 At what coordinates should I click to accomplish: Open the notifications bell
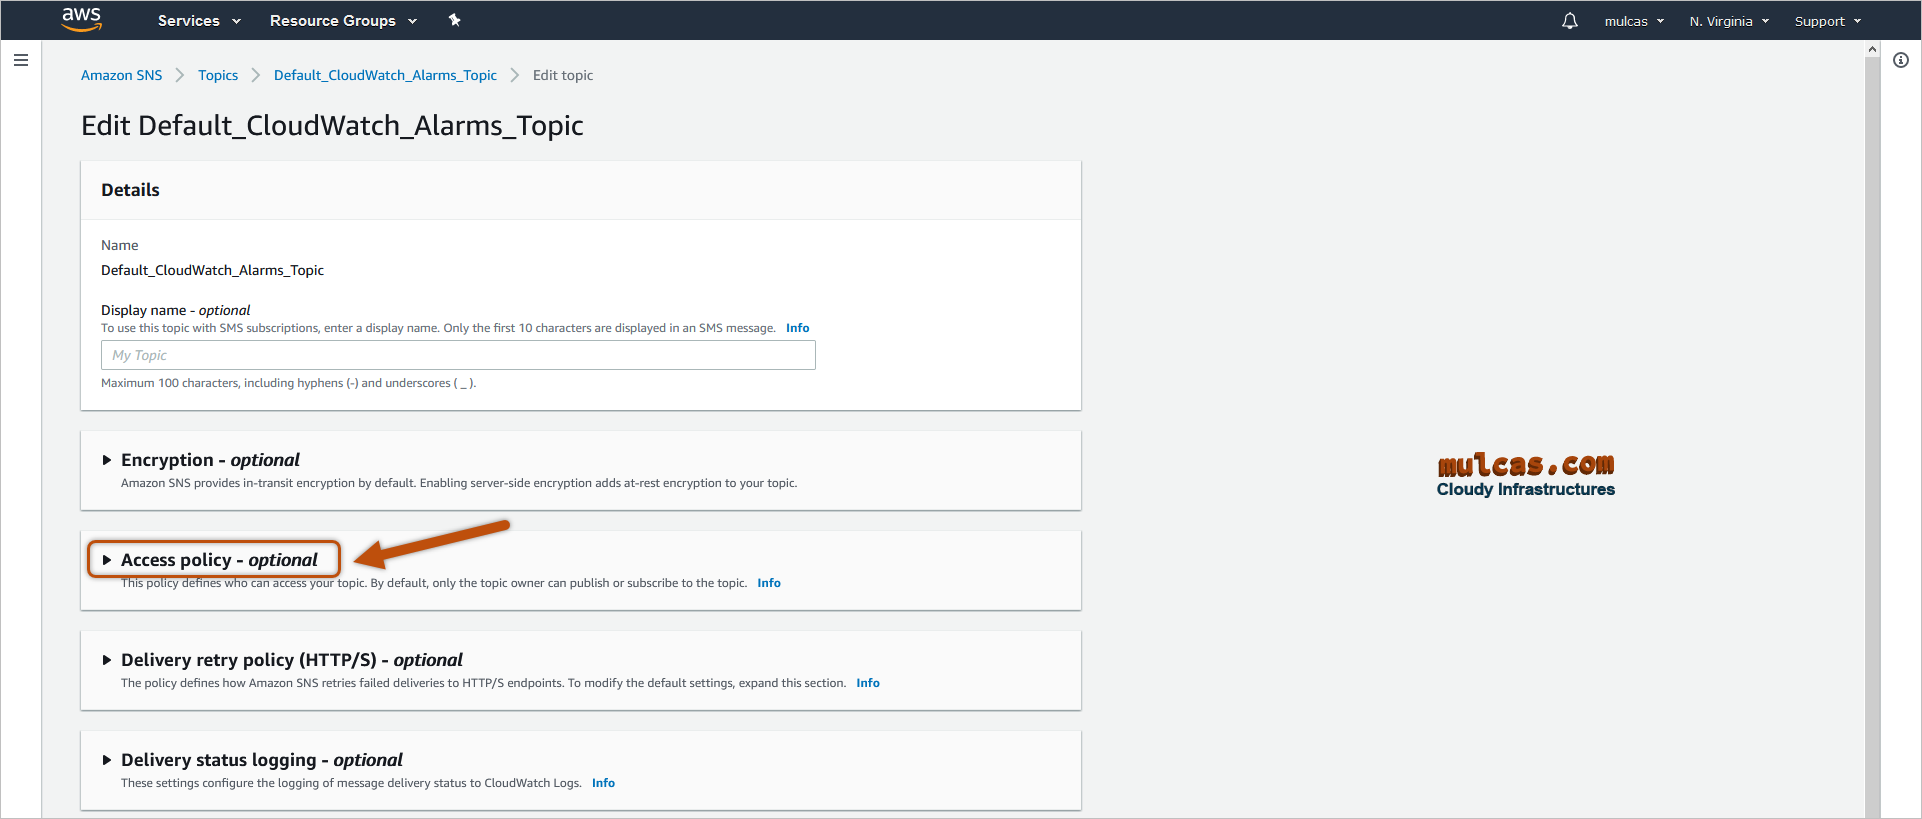(1569, 21)
